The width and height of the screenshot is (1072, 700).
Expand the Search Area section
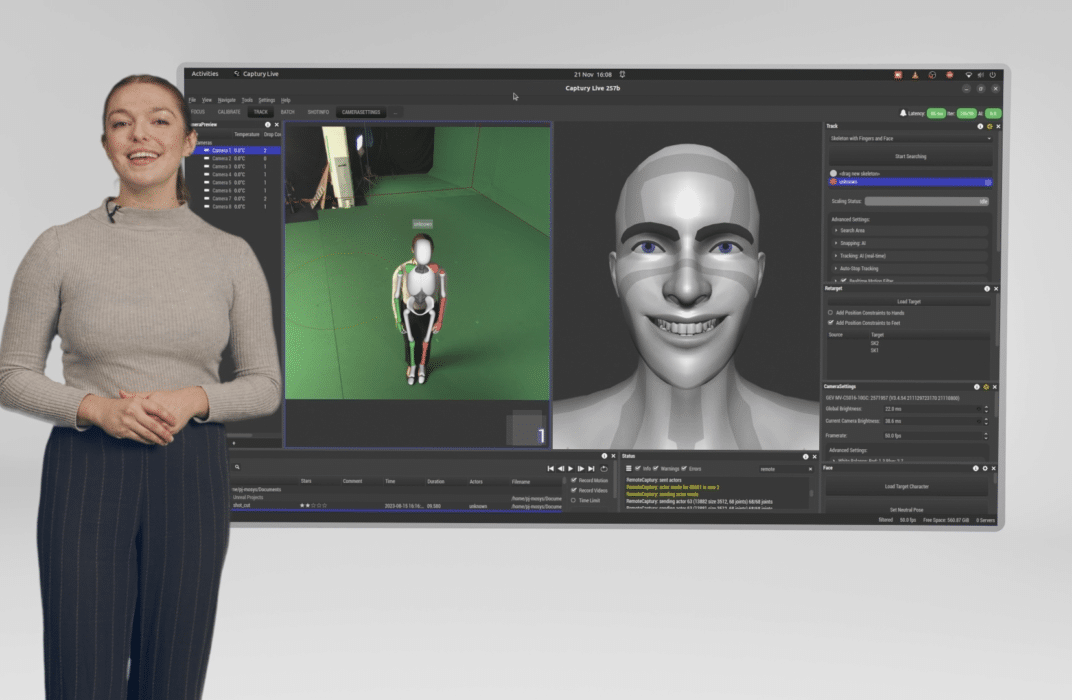909,231
